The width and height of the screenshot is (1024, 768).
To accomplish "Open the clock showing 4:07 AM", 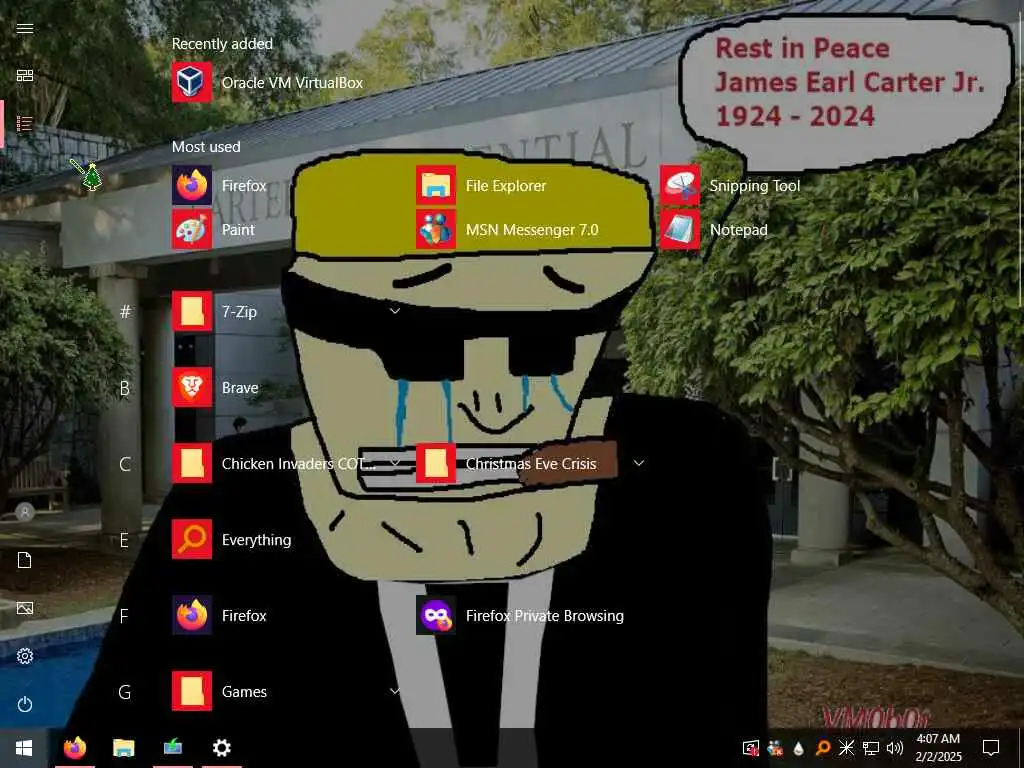I will coord(938,748).
